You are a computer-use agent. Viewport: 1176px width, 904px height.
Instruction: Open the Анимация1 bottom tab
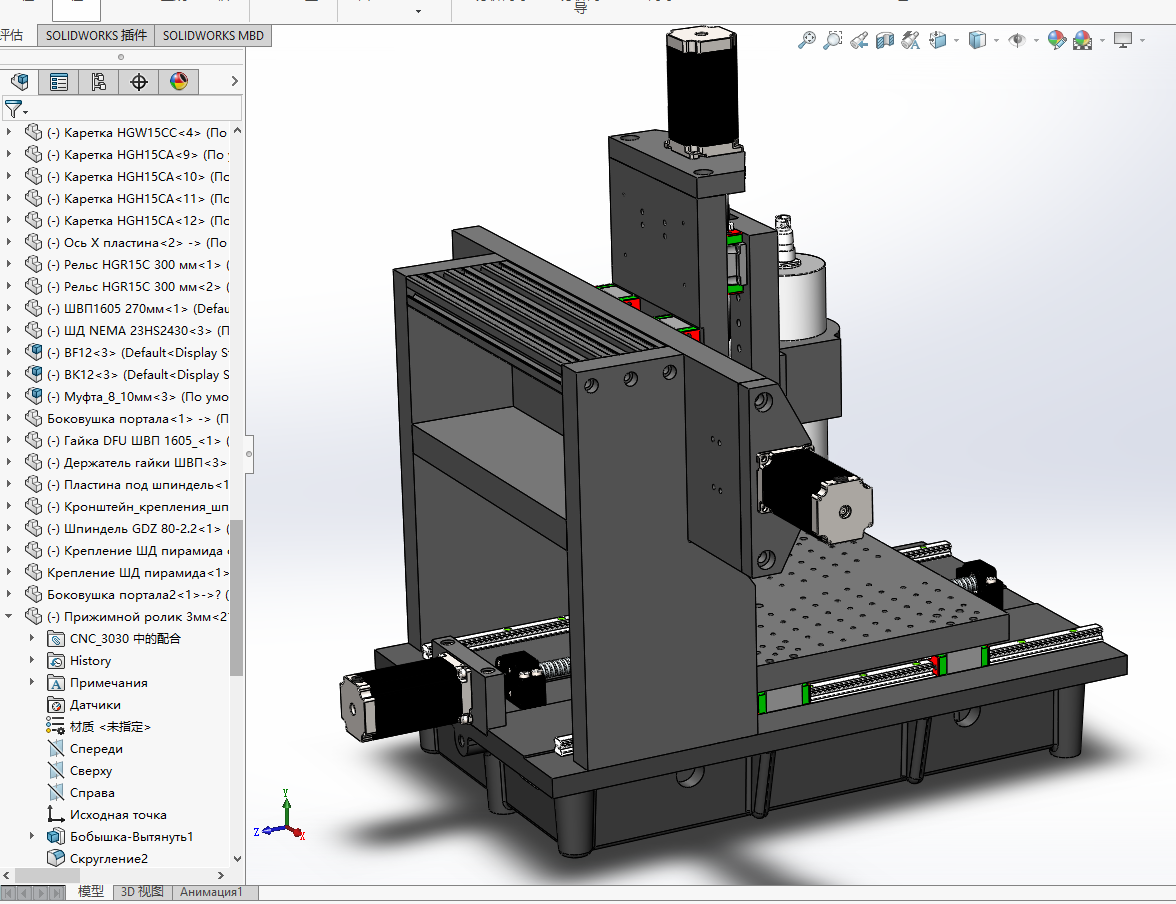click(210, 891)
